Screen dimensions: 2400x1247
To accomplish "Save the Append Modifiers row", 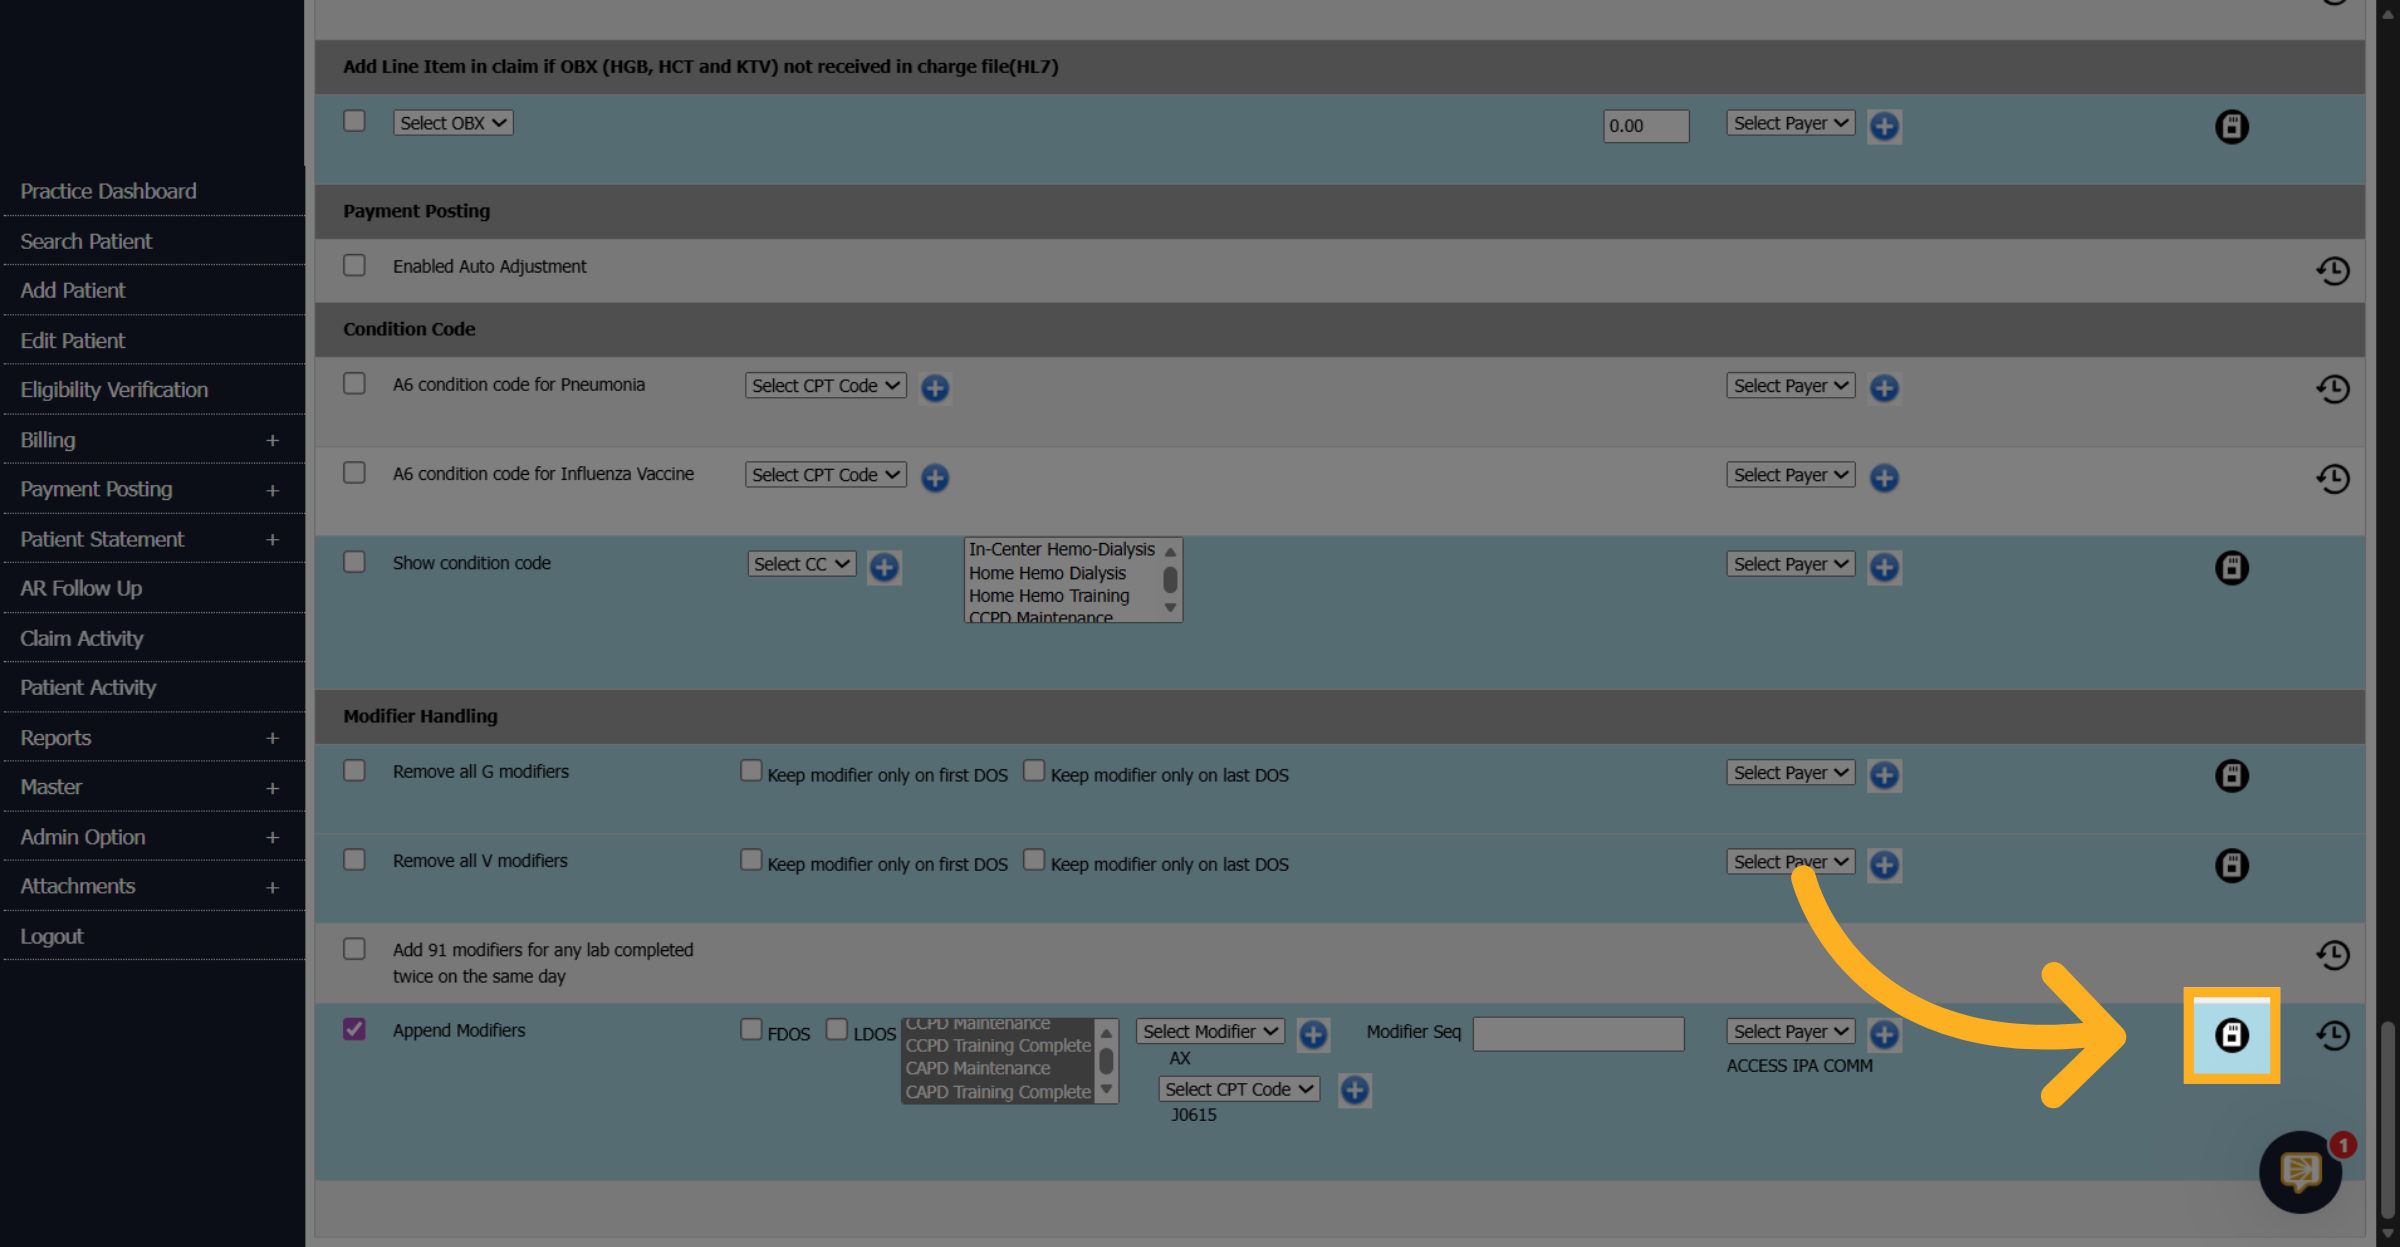I will pos(2231,1035).
